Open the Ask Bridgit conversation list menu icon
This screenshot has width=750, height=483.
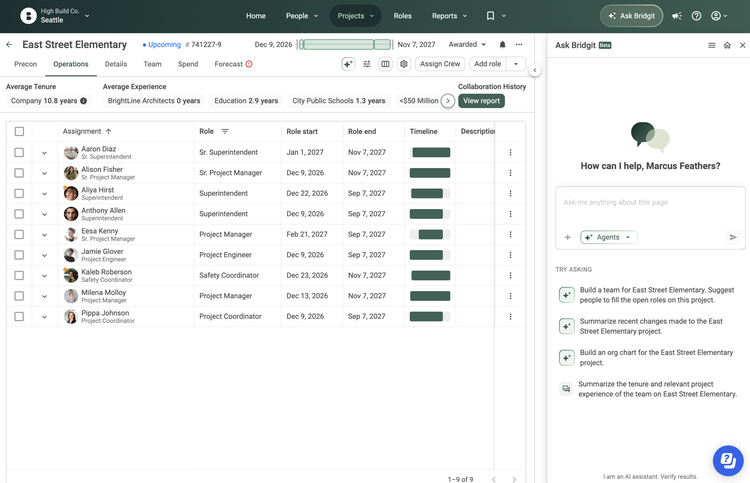pyautogui.click(x=712, y=45)
